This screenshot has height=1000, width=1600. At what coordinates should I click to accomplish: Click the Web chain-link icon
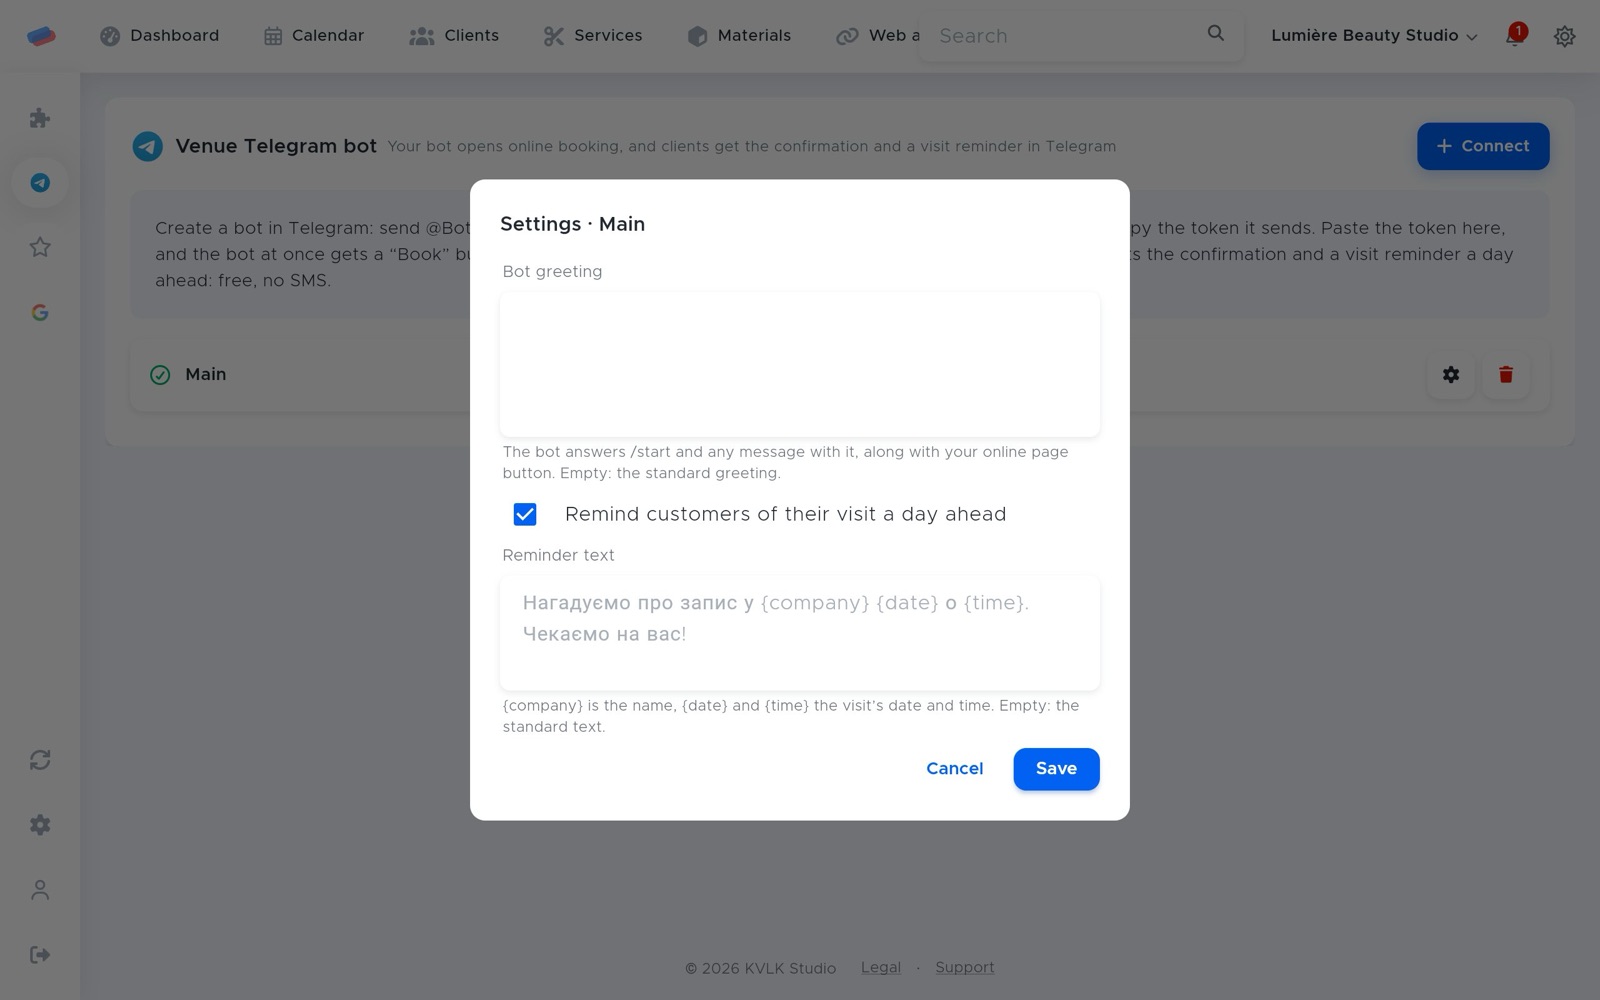(847, 36)
